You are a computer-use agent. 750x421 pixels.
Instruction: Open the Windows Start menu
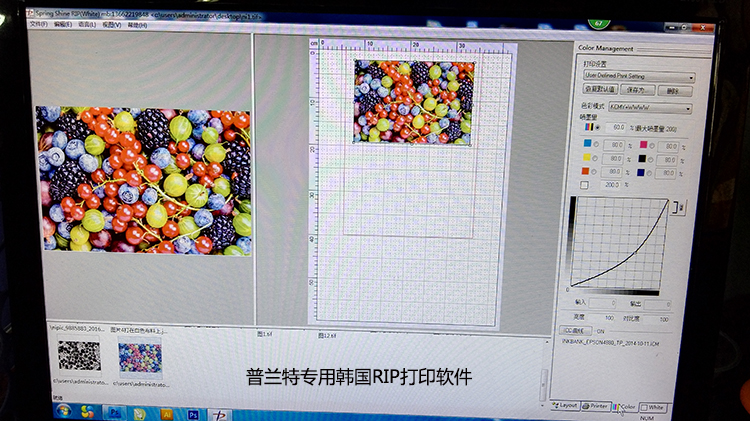click(64, 410)
